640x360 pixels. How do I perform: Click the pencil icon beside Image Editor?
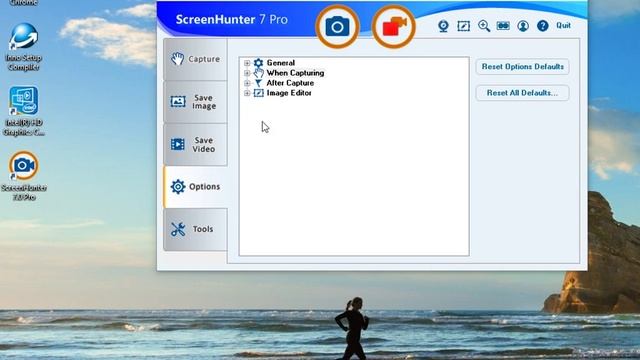258,93
